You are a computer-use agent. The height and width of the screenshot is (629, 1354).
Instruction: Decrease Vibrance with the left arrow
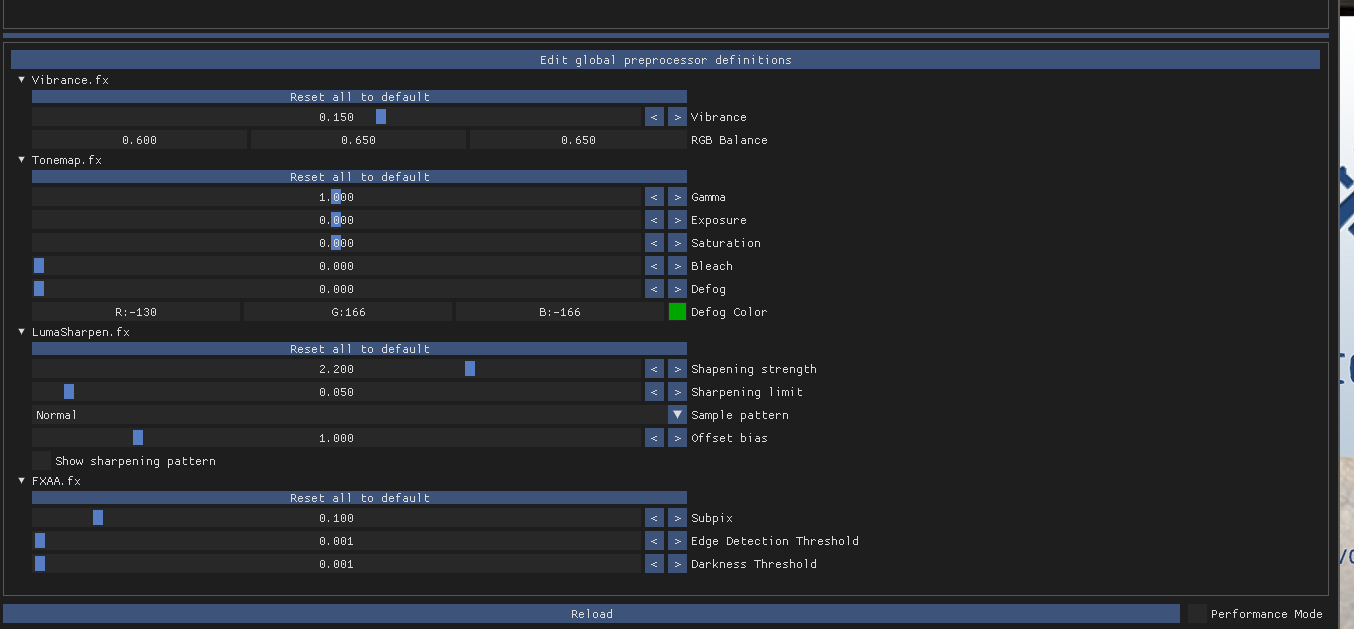654,117
